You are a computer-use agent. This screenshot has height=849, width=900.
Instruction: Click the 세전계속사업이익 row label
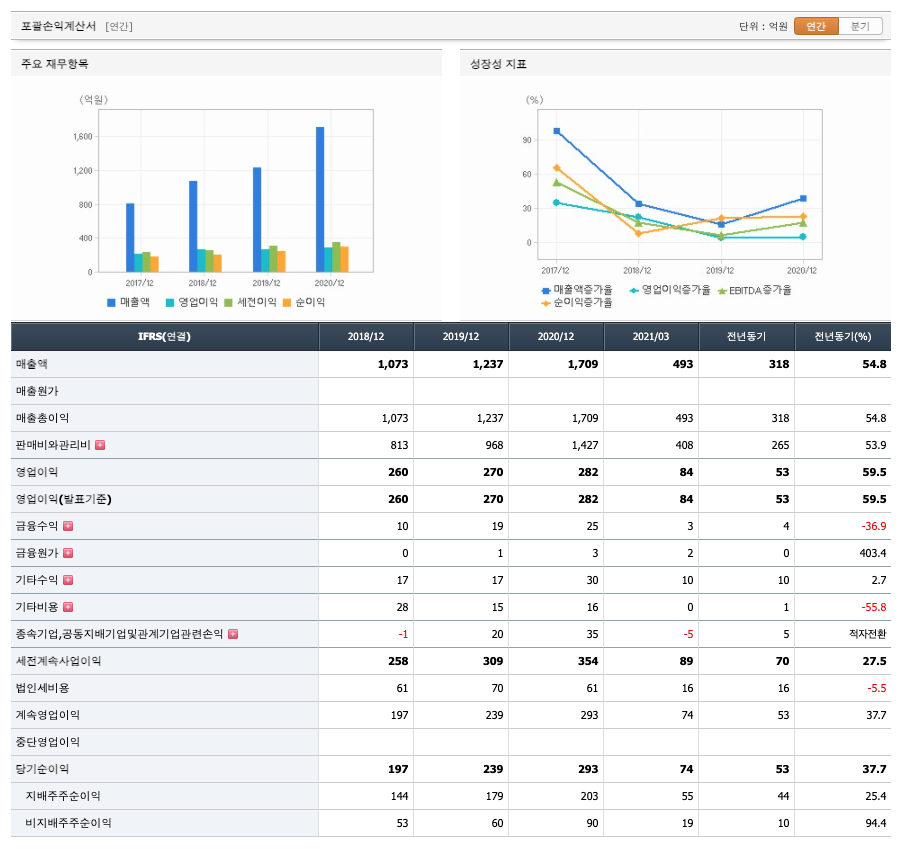point(58,661)
